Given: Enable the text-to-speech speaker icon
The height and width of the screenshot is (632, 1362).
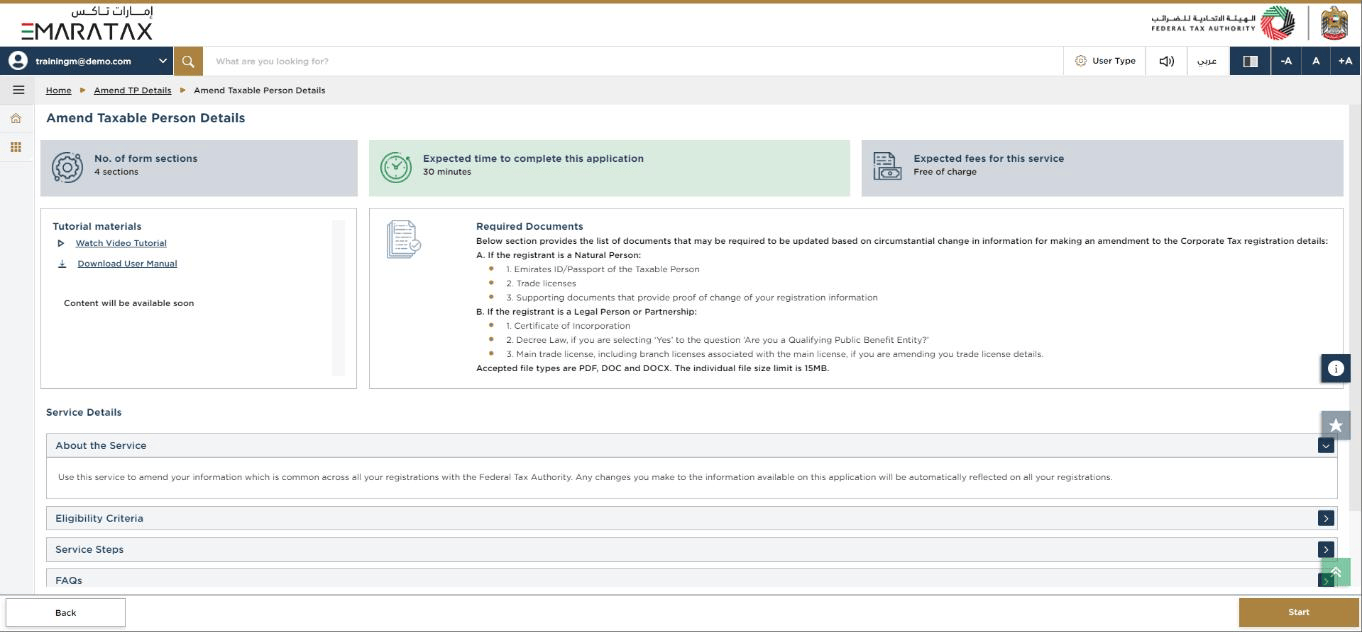Looking at the screenshot, I should (x=1166, y=61).
